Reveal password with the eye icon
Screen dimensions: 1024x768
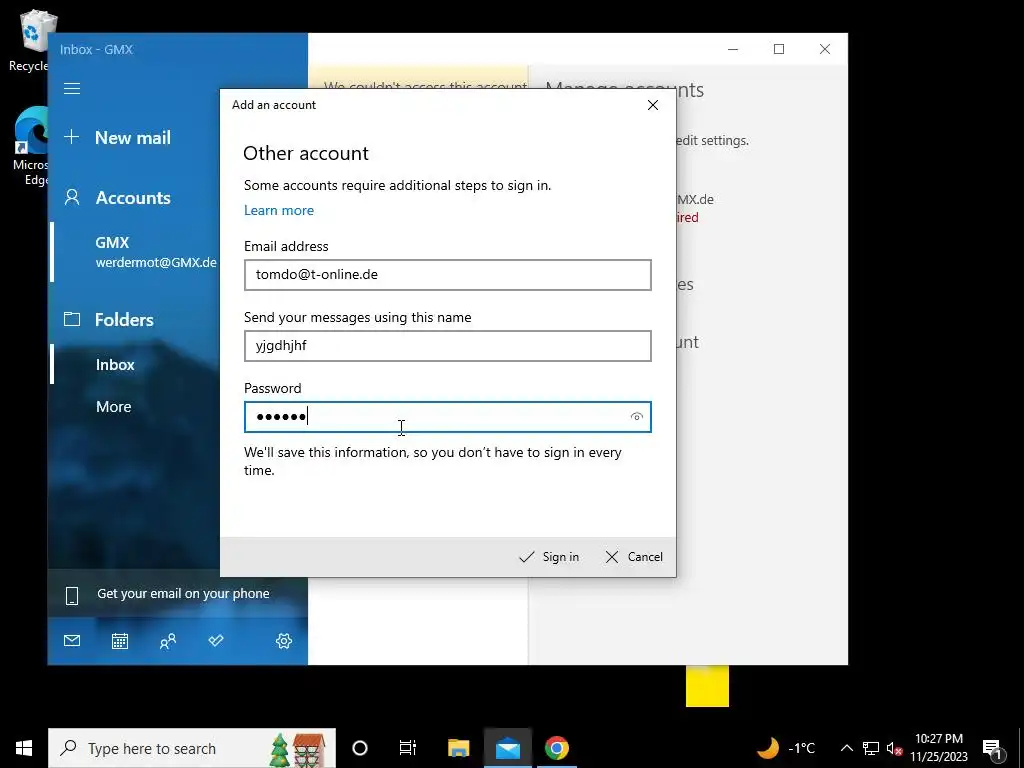637,417
